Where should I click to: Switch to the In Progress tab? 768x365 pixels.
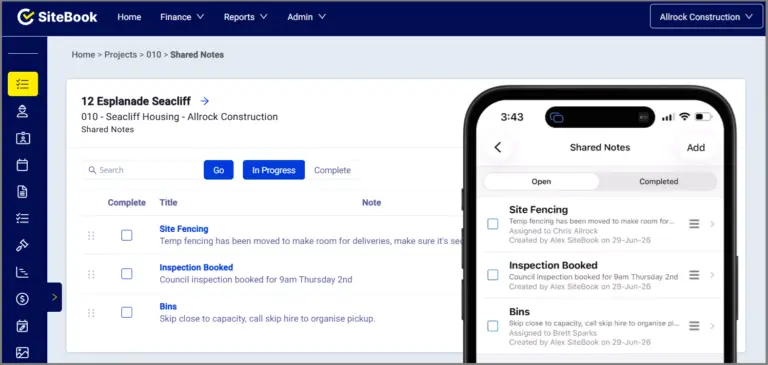[x=274, y=170]
